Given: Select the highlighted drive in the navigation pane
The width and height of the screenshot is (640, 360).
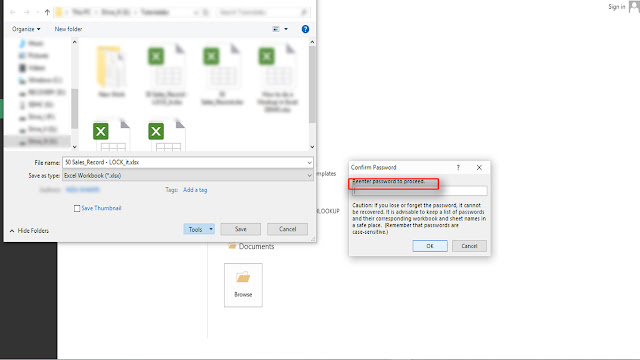Looking at the screenshot, I should 38,141.
